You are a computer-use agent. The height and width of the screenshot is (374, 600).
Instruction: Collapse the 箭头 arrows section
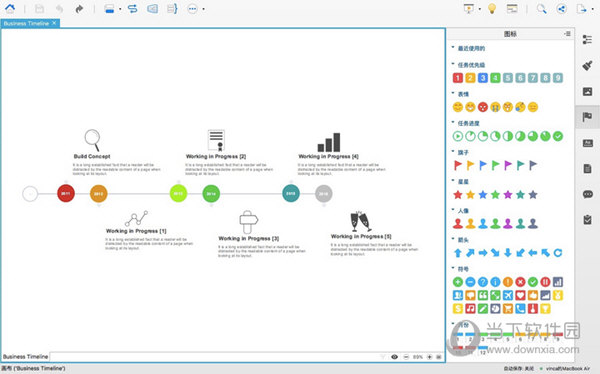pyautogui.click(x=453, y=239)
